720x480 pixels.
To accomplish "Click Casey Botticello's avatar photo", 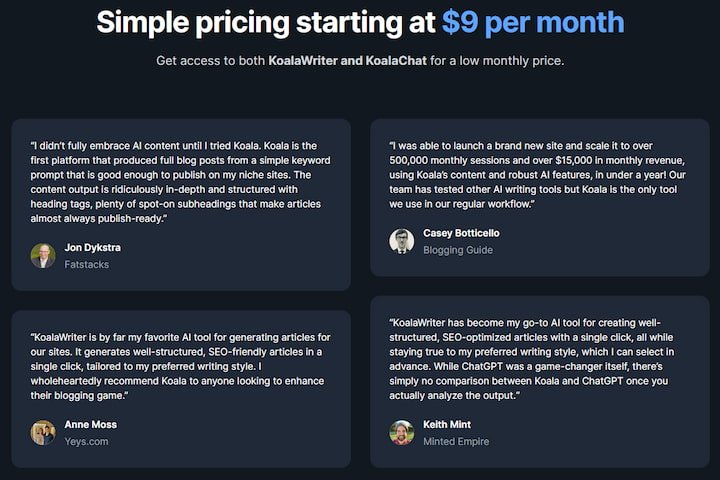I will (x=402, y=241).
